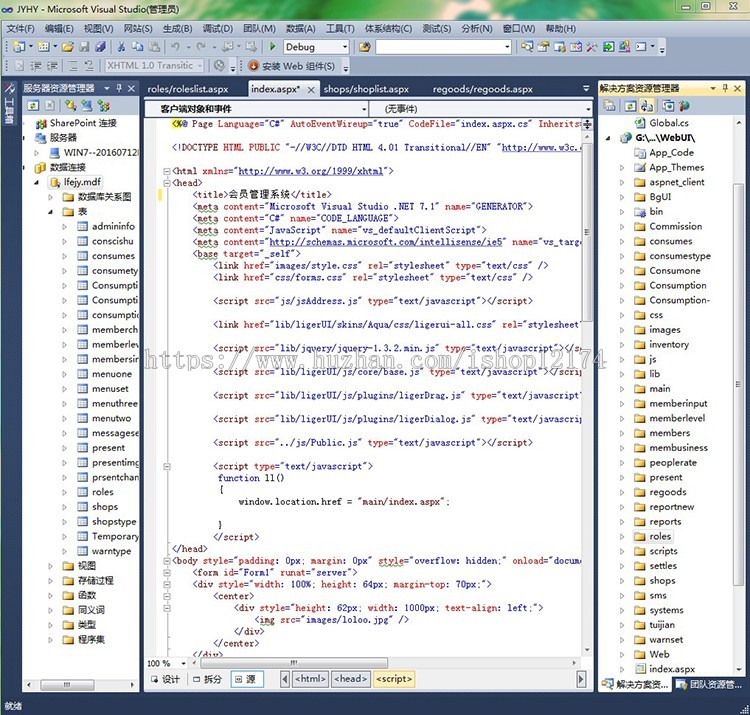Click the Install Web Components download icon
The height and width of the screenshot is (715, 750).
254,66
